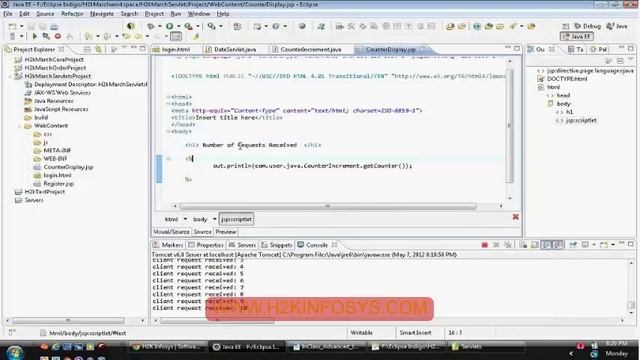Click jsp:scriptlet breadcrumb button
Screen dimensions: 640x360
(x=236, y=219)
